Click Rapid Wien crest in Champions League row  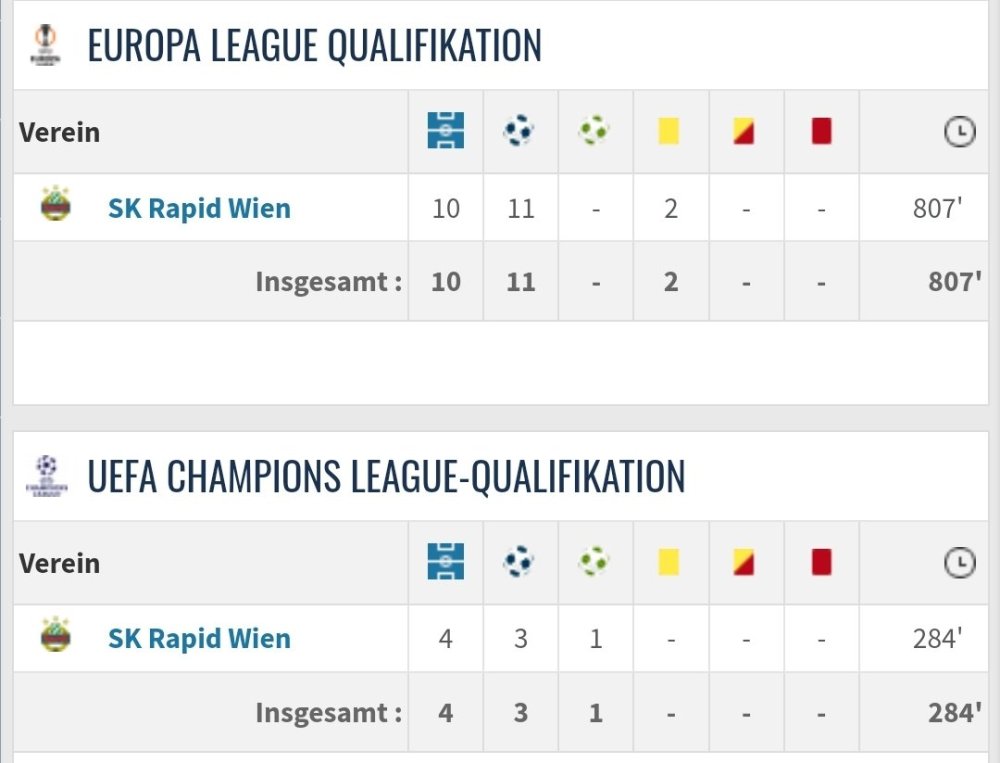[x=56, y=635]
